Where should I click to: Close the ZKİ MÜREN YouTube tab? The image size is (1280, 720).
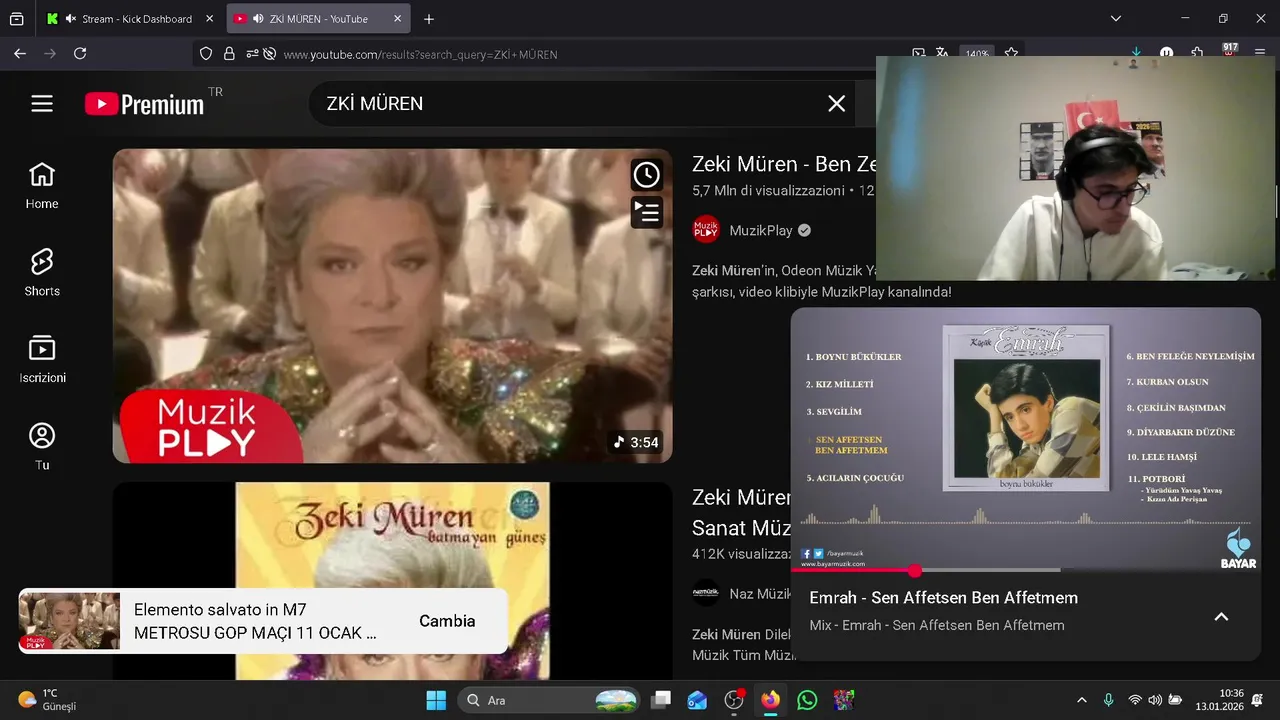397,19
